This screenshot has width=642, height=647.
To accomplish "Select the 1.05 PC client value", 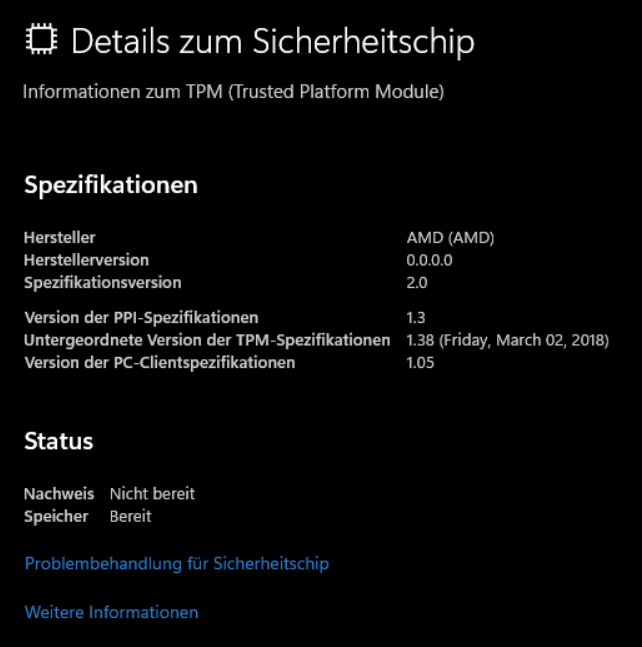I will 420,363.
